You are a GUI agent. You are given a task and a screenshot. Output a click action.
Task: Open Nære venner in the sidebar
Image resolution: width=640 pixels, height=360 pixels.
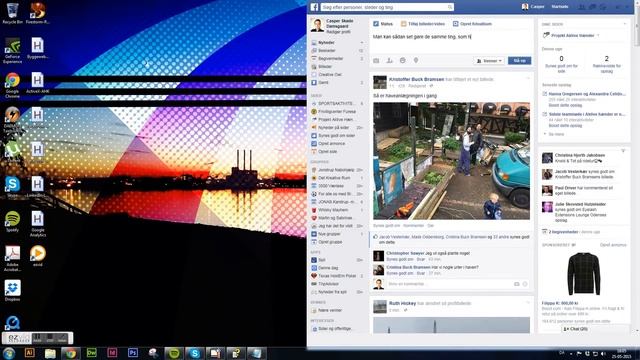coord(330,311)
